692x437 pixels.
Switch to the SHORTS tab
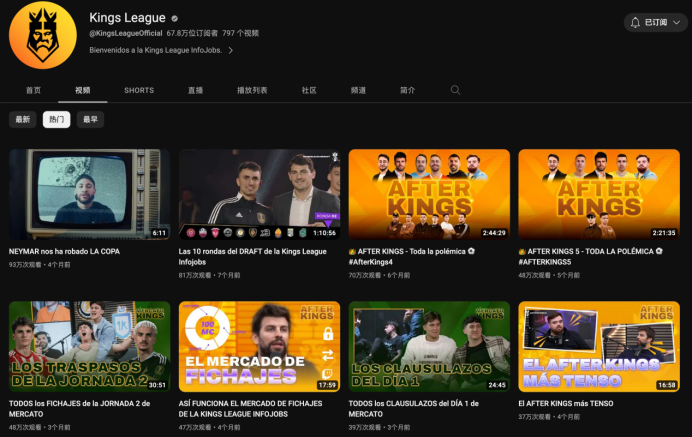click(139, 90)
